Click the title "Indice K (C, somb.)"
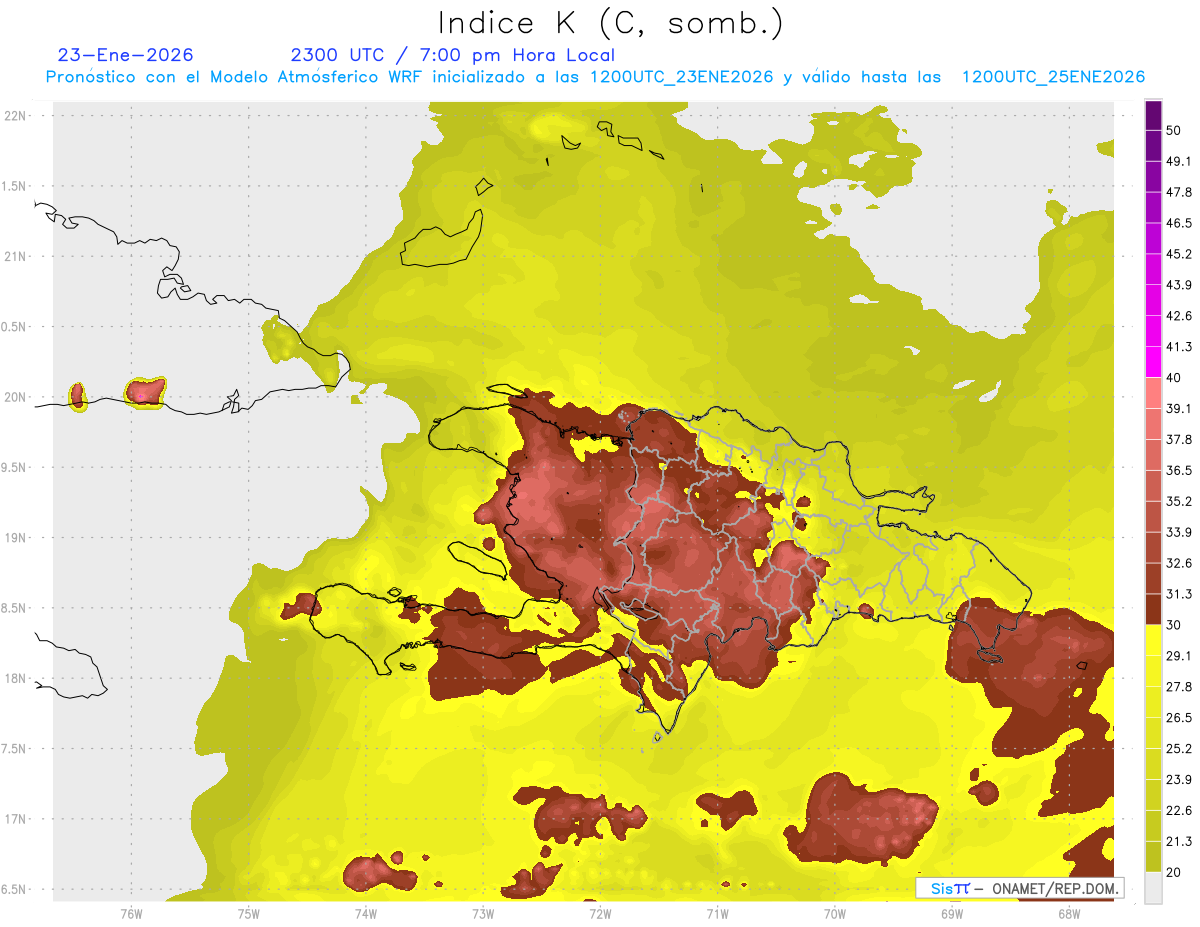 [x=611, y=22]
